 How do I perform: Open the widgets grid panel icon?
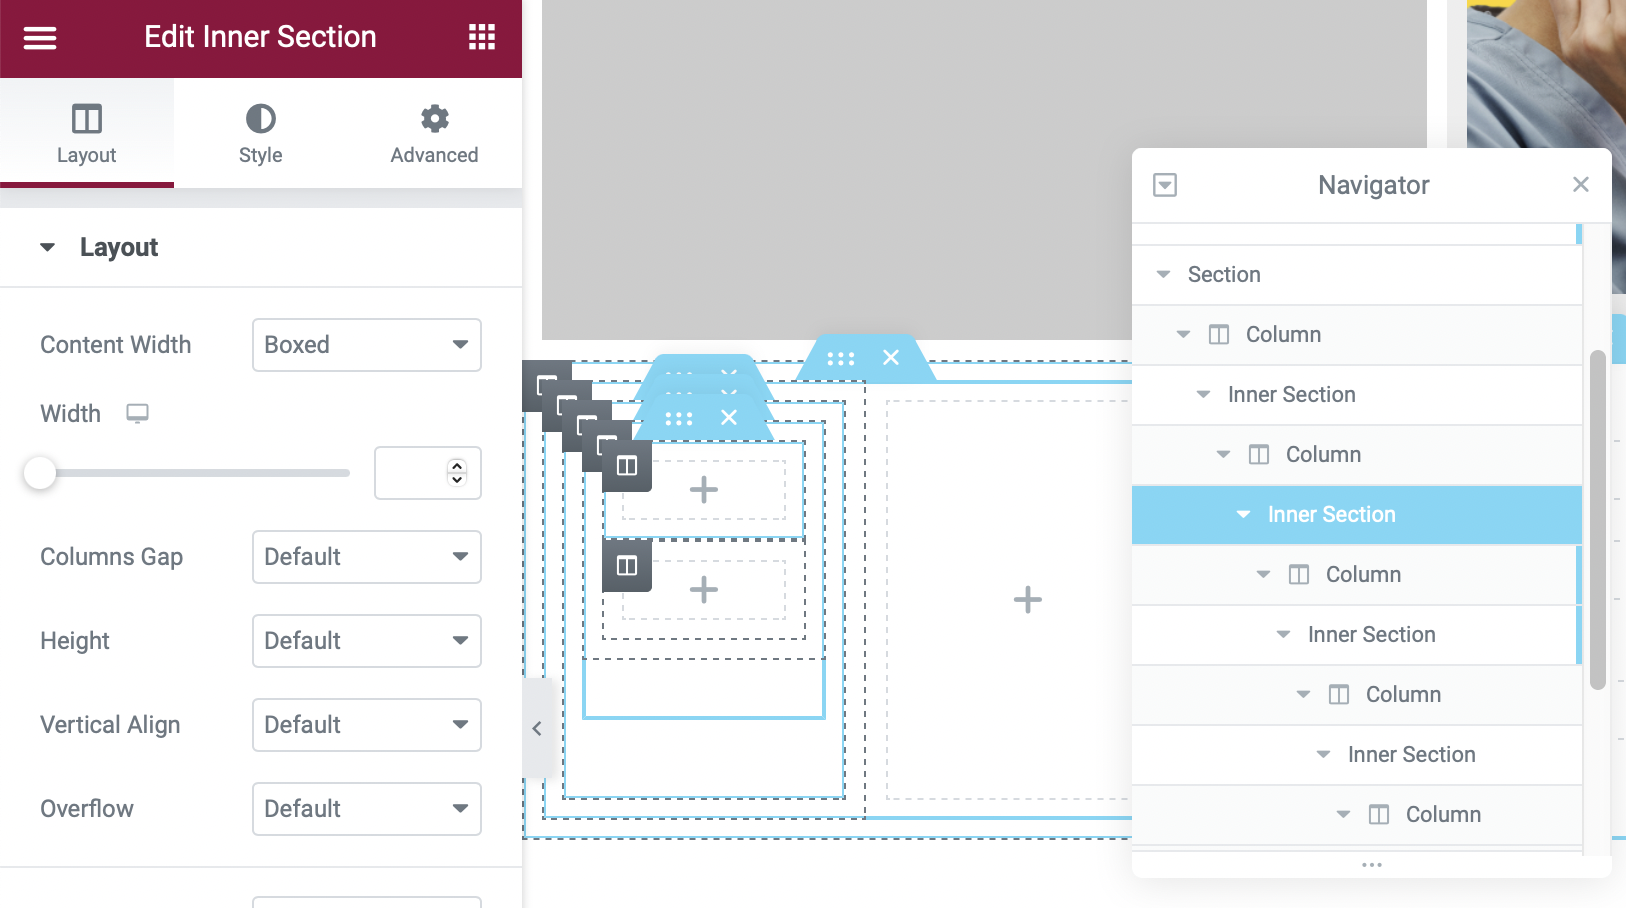point(482,38)
